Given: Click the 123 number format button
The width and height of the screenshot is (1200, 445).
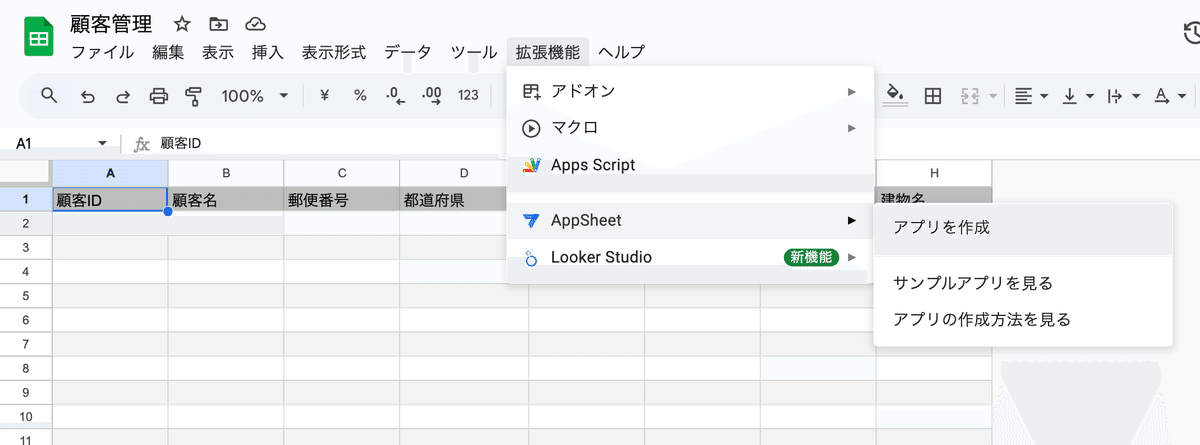Looking at the screenshot, I should click(468, 96).
